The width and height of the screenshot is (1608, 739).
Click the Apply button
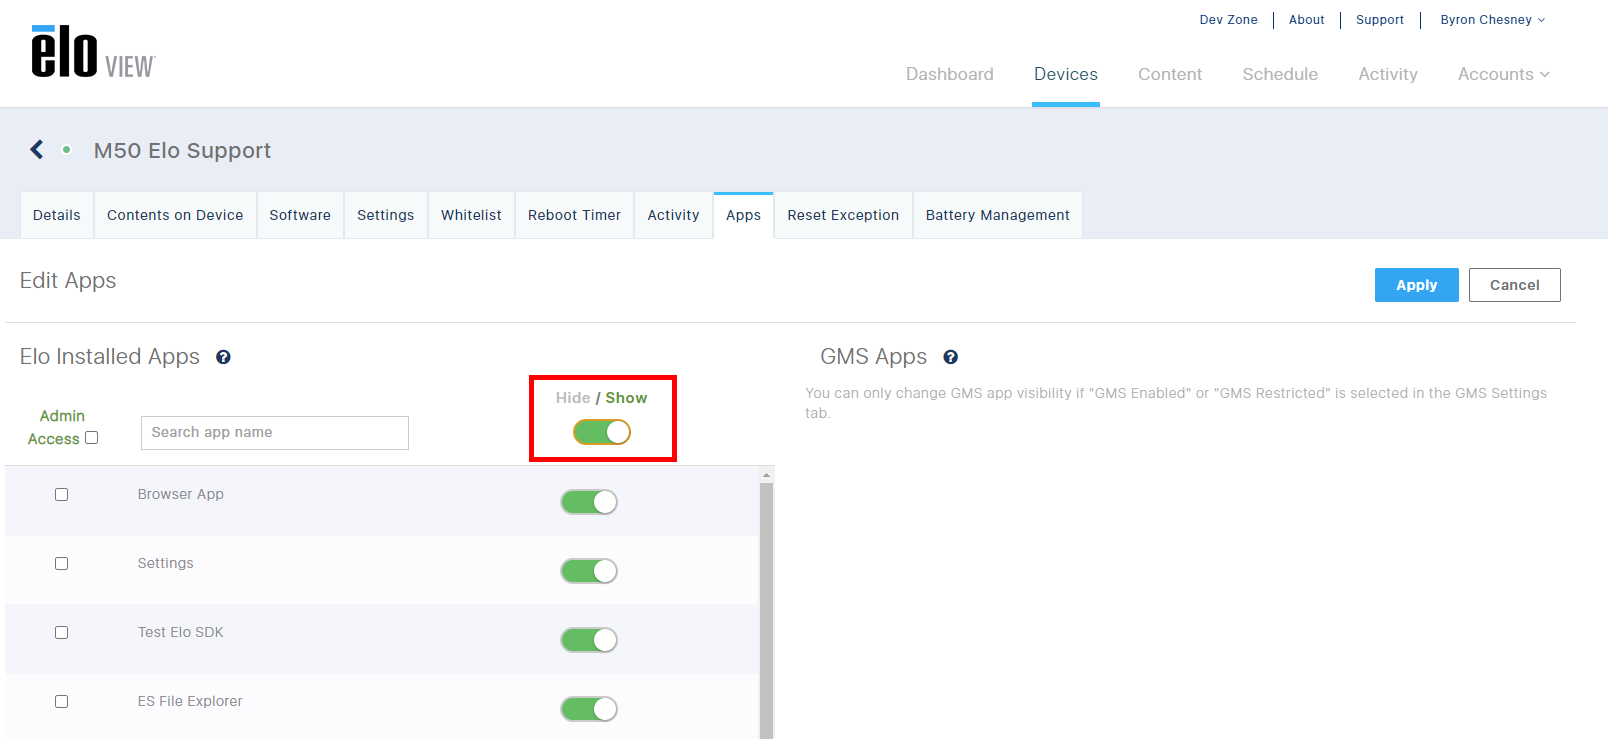[1417, 285]
